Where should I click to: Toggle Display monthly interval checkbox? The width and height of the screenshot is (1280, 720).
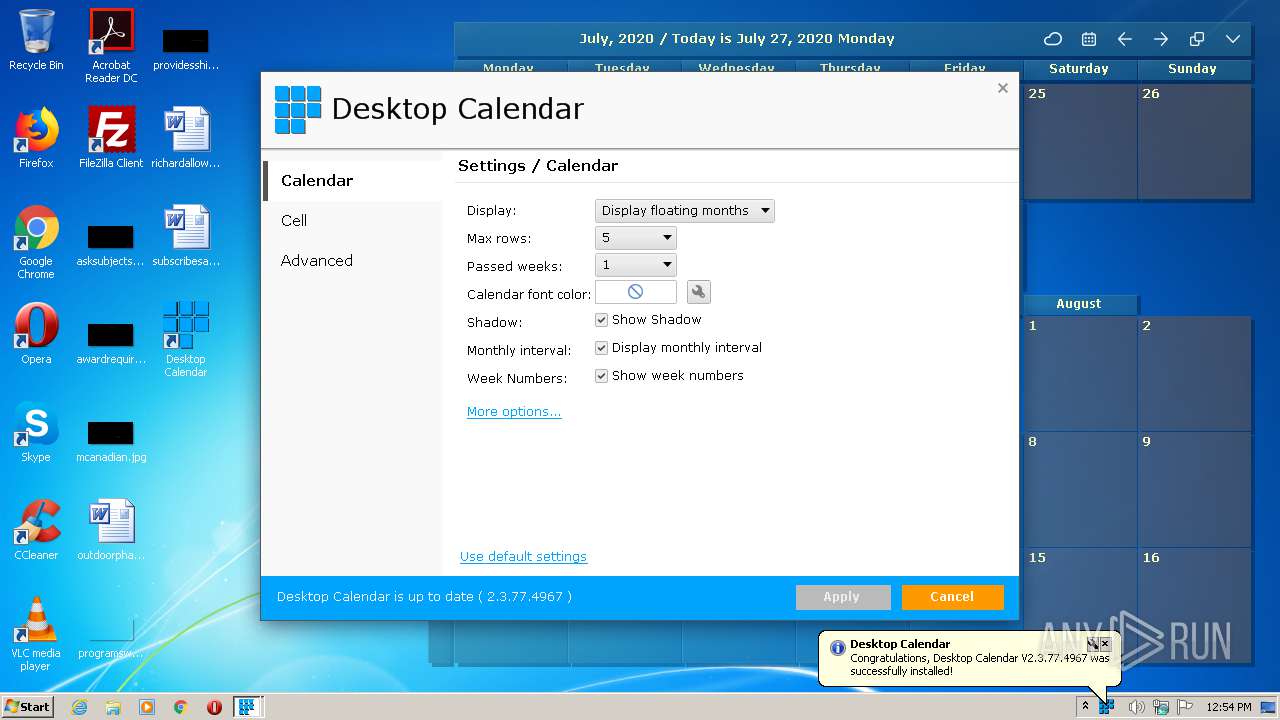pos(601,348)
